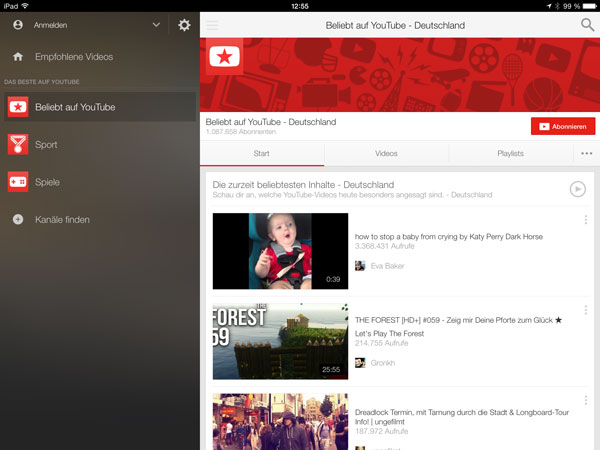Click the Anmelden sign-in label
The height and width of the screenshot is (450, 600).
click(51, 25)
